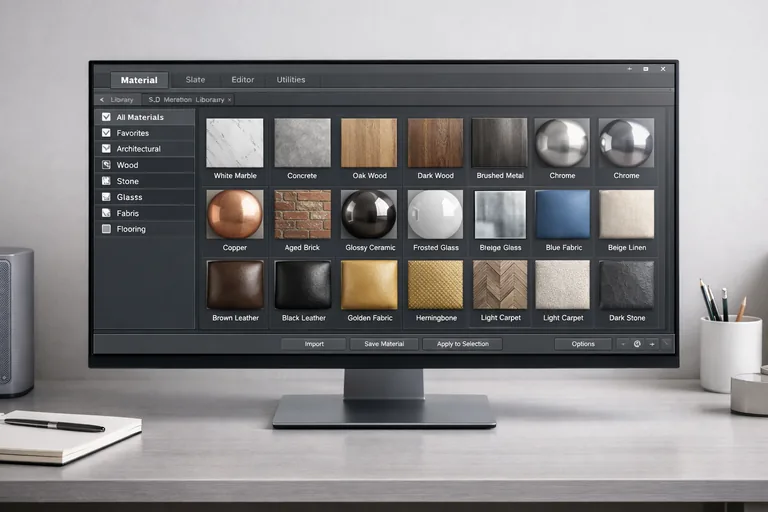Click the circular icon beside Options button
This screenshot has width=768, height=512.
click(x=637, y=344)
